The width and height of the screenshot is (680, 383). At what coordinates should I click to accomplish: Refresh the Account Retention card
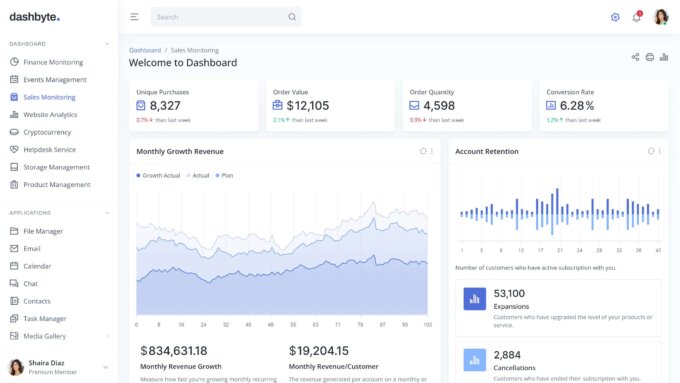pos(651,151)
